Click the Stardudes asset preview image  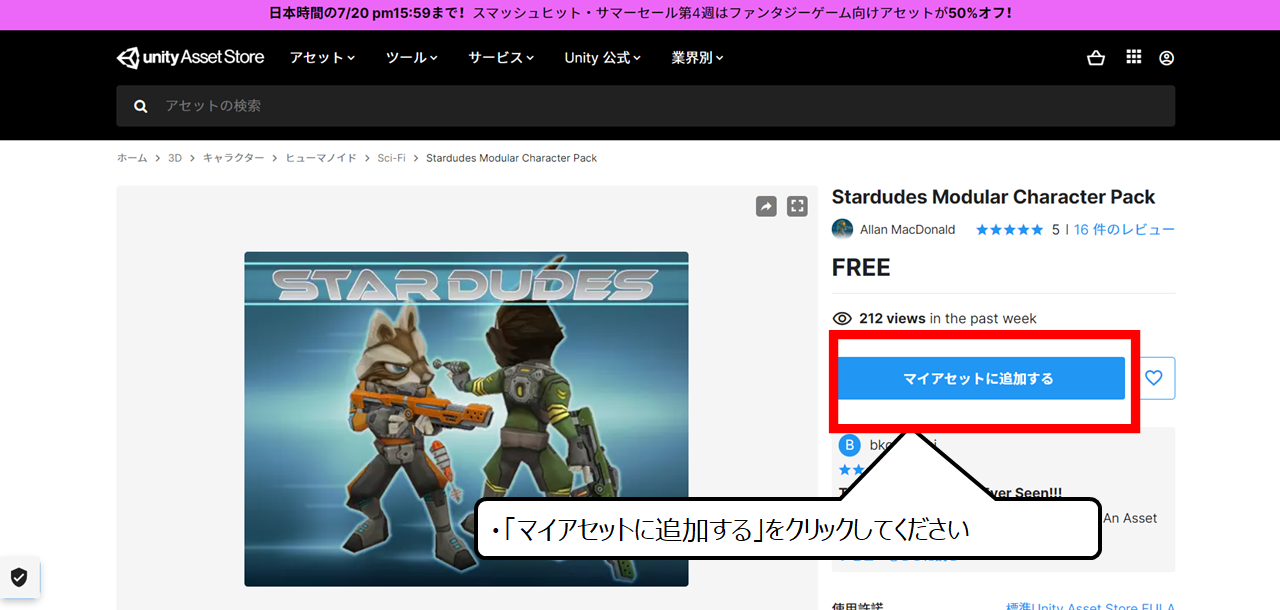(x=466, y=419)
